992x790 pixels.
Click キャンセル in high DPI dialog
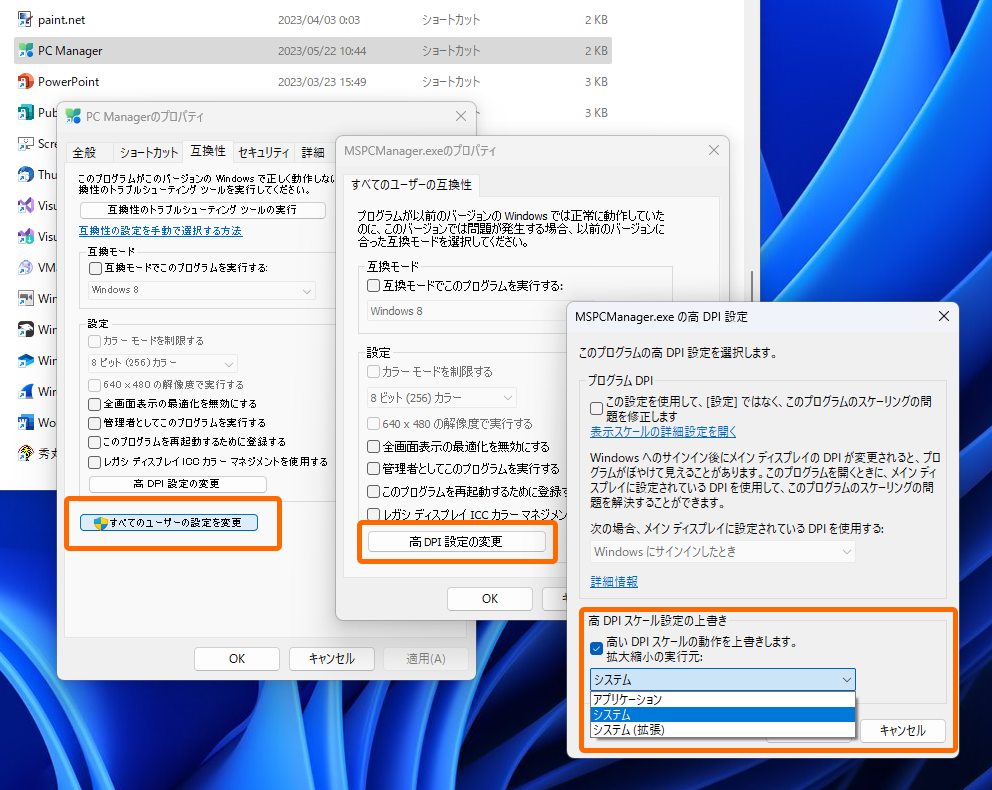click(902, 731)
